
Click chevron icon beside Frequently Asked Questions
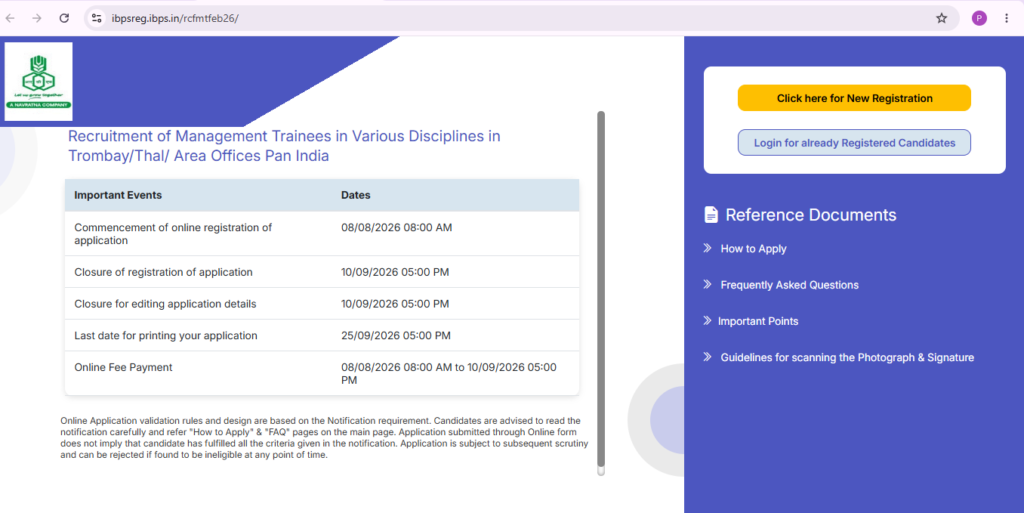point(707,284)
